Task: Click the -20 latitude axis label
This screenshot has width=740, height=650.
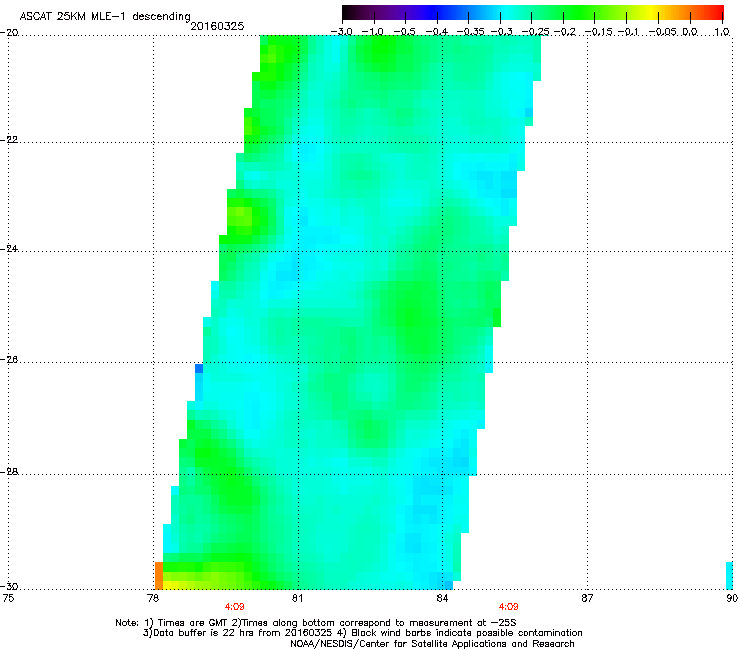Action: 9,33
